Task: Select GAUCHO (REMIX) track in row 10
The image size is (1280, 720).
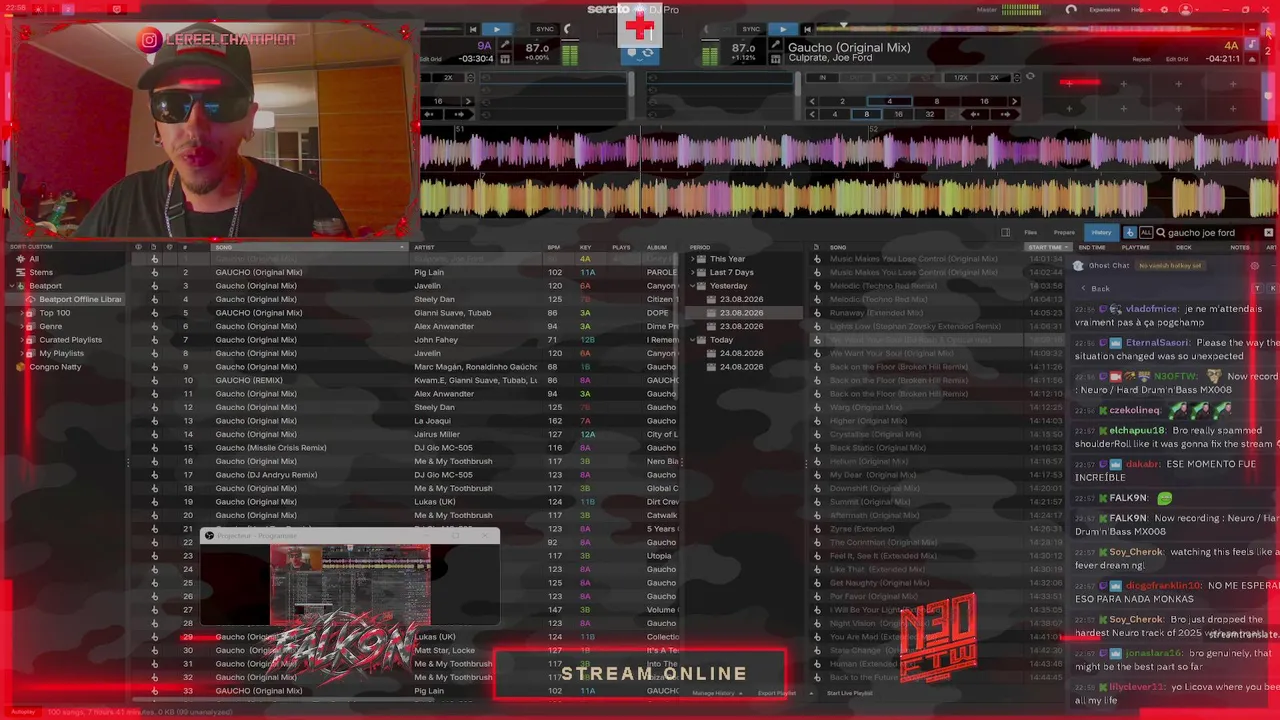Action: pyautogui.click(x=249, y=380)
